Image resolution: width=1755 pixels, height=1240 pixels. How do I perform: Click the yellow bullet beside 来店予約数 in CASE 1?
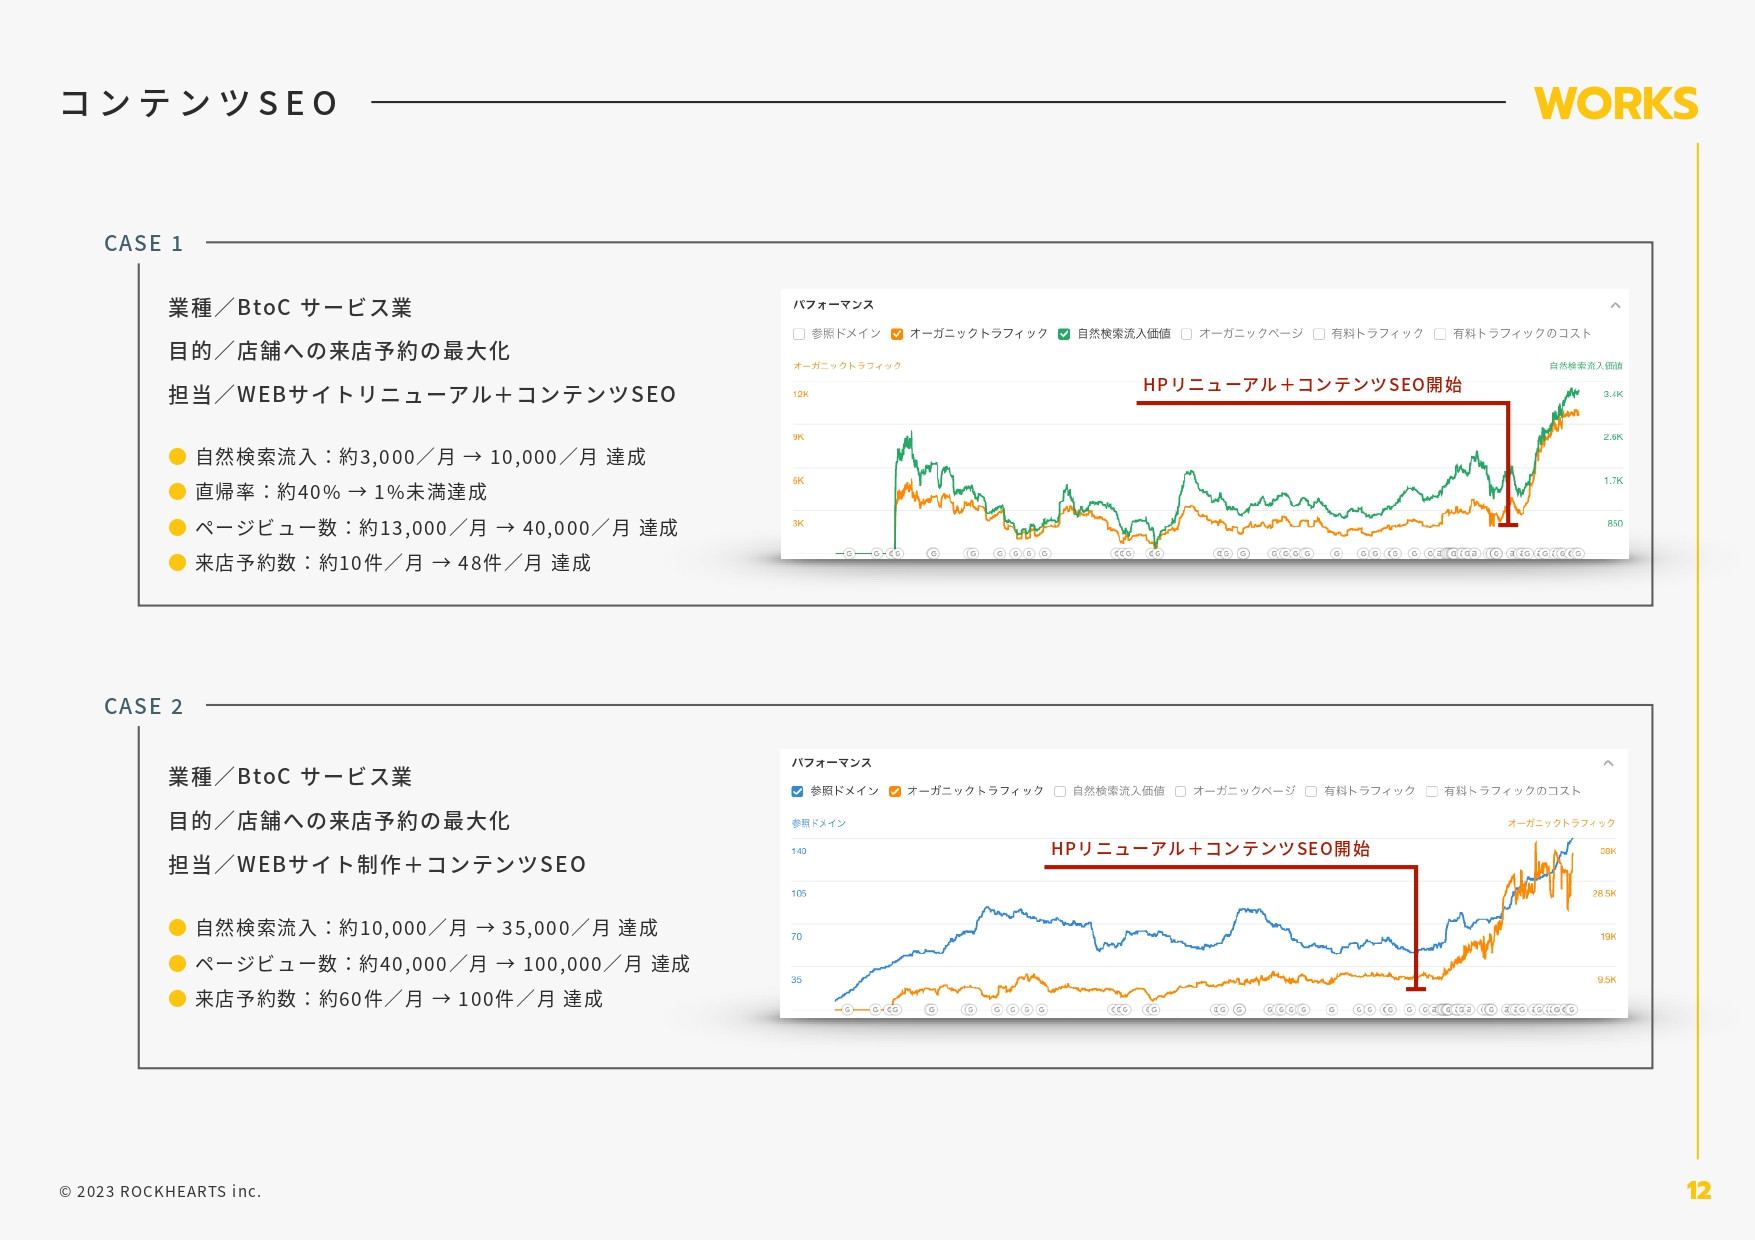(x=176, y=563)
